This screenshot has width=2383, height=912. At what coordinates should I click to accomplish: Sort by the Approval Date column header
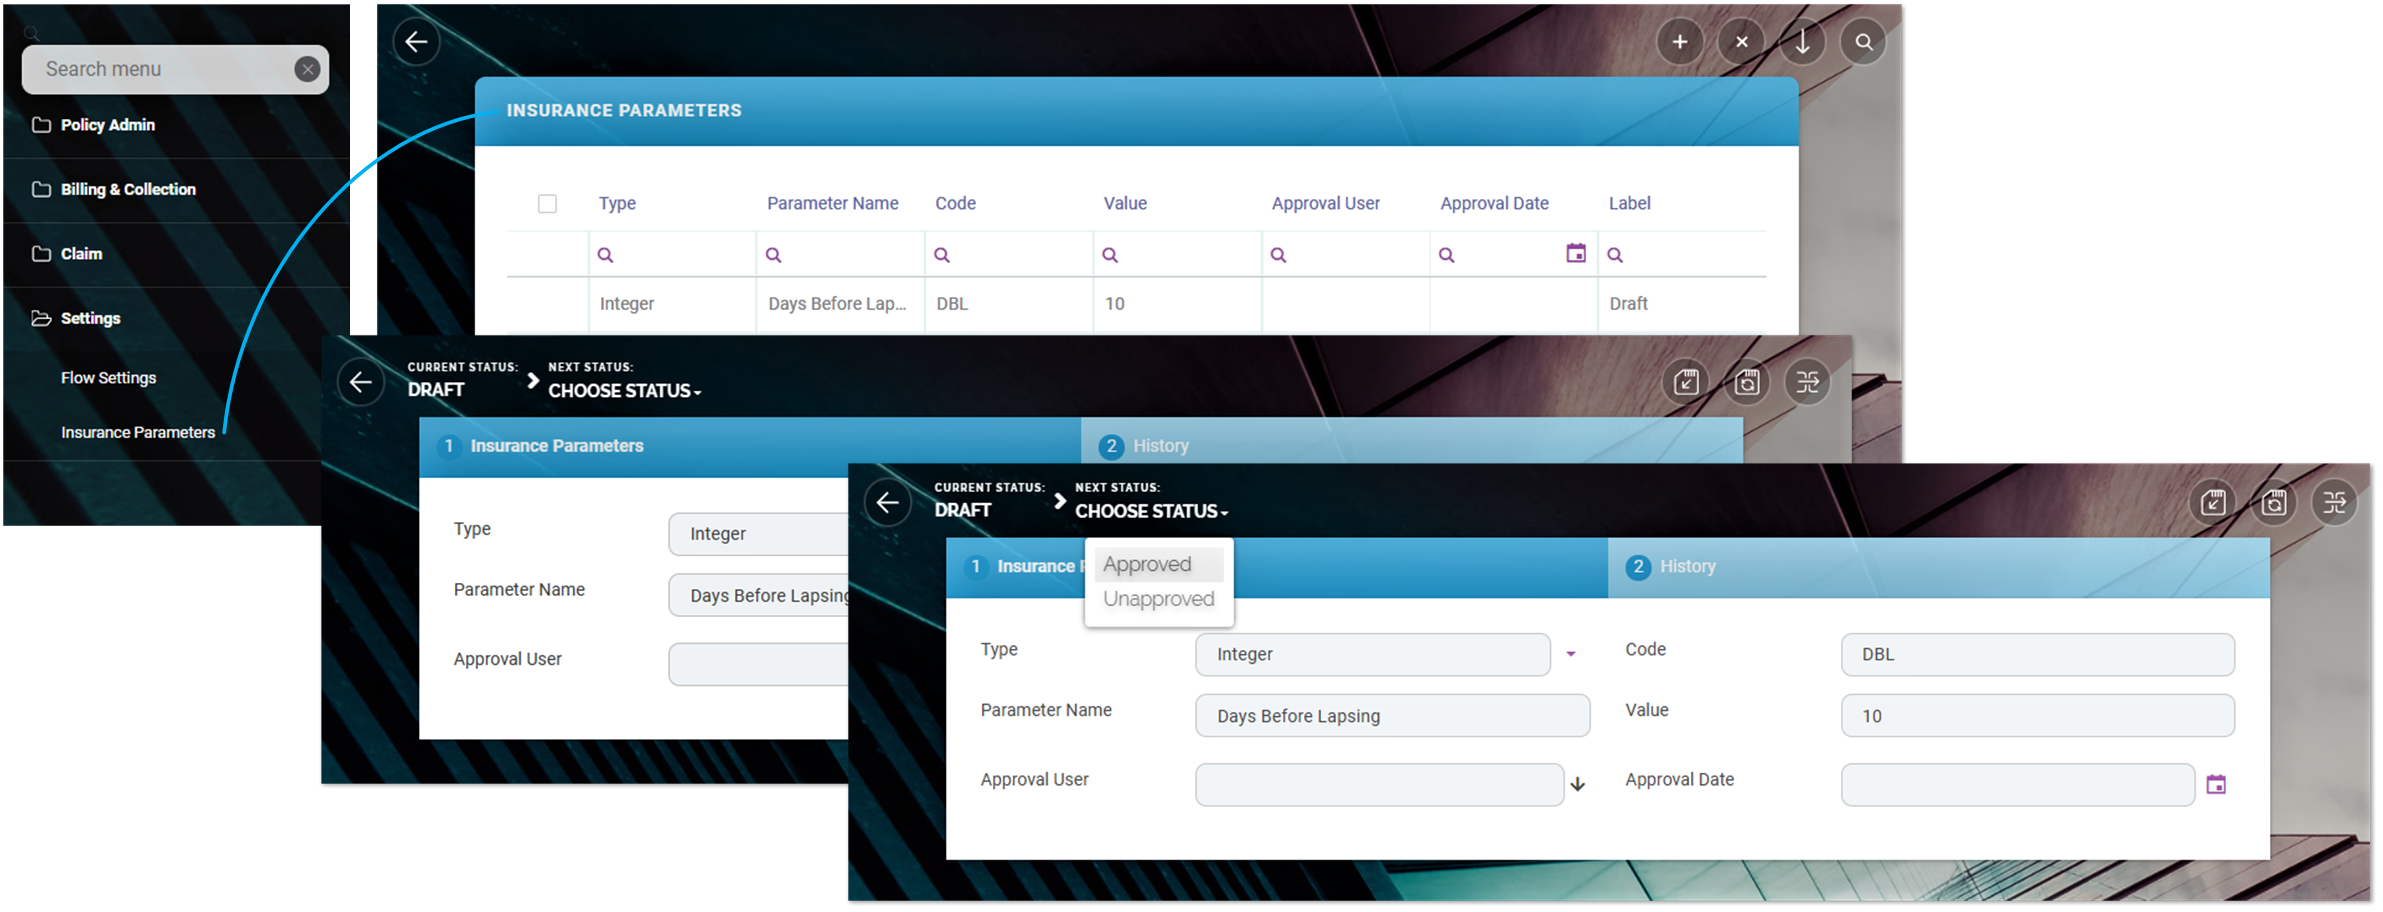pyautogui.click(x=1494, y=203)
